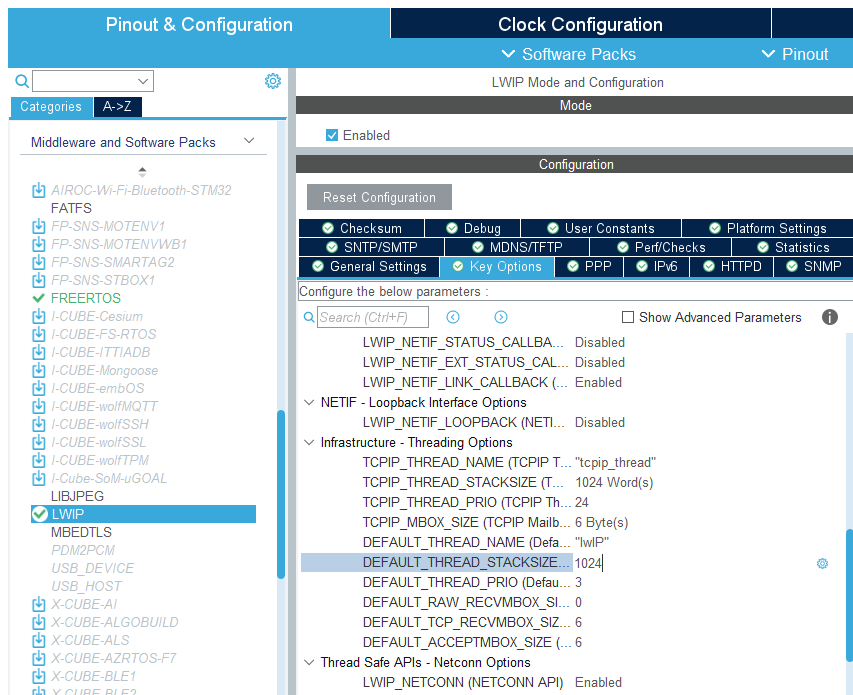Open the Debug tab
Viewport: 853px width, 695px height.
(x=473, y=228)
